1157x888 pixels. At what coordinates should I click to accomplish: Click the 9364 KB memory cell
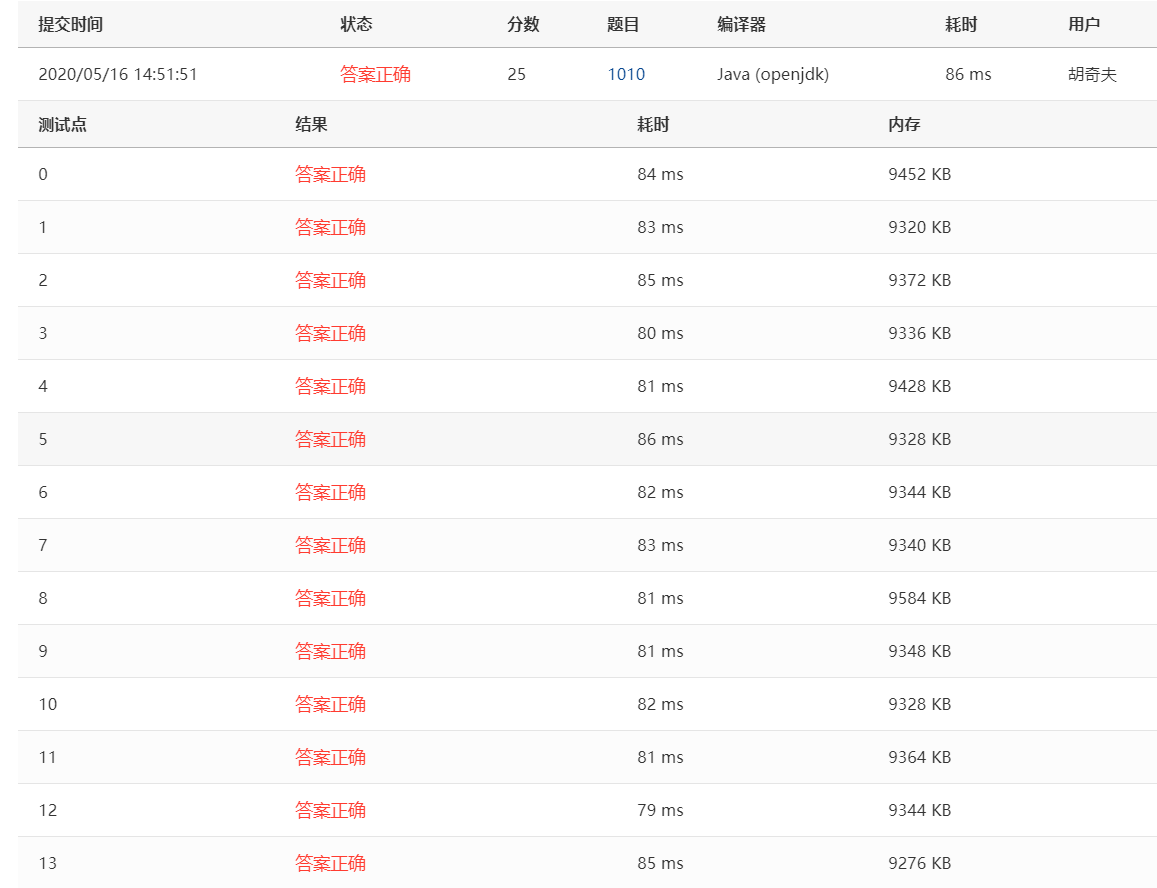click(919, 757)
